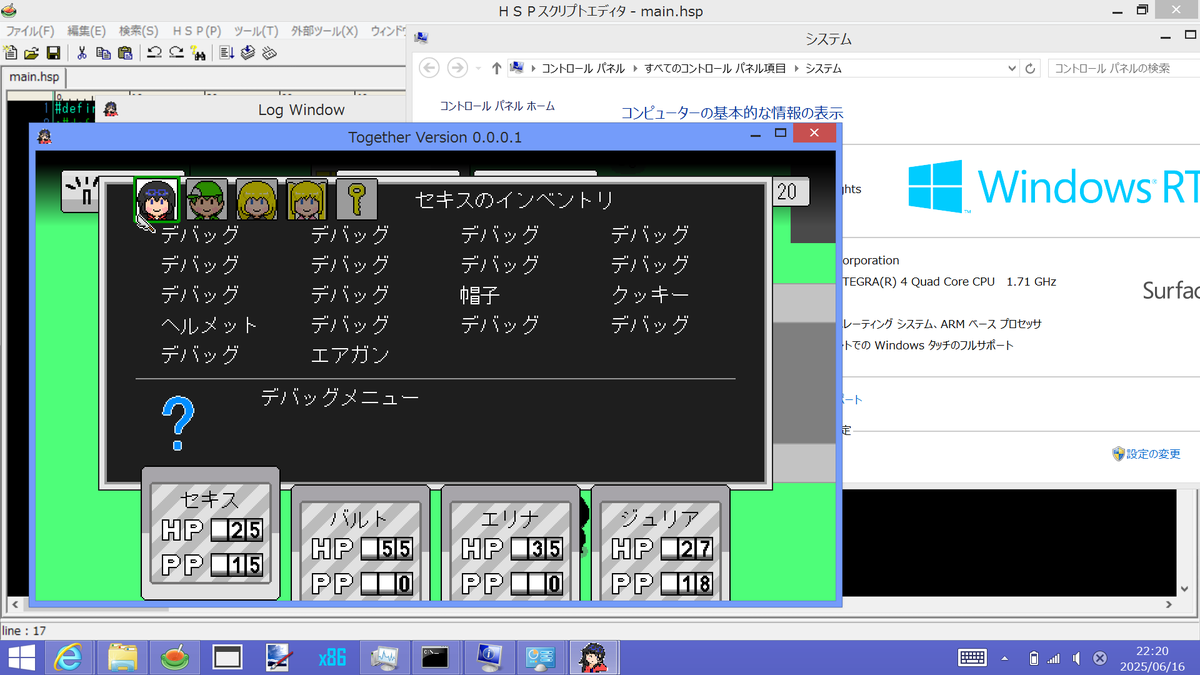Switch to the Together game taskbar icon
This screenshot has height=675, width=1200.
[593, 657]
